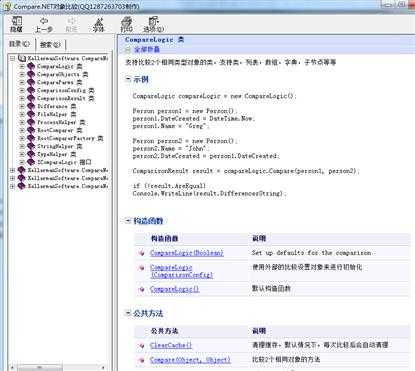Screen dimensions: 415x371
Task: Click the purple icon beside RootComparer 类
Action: pyautogui.click(x=31, y=130)
